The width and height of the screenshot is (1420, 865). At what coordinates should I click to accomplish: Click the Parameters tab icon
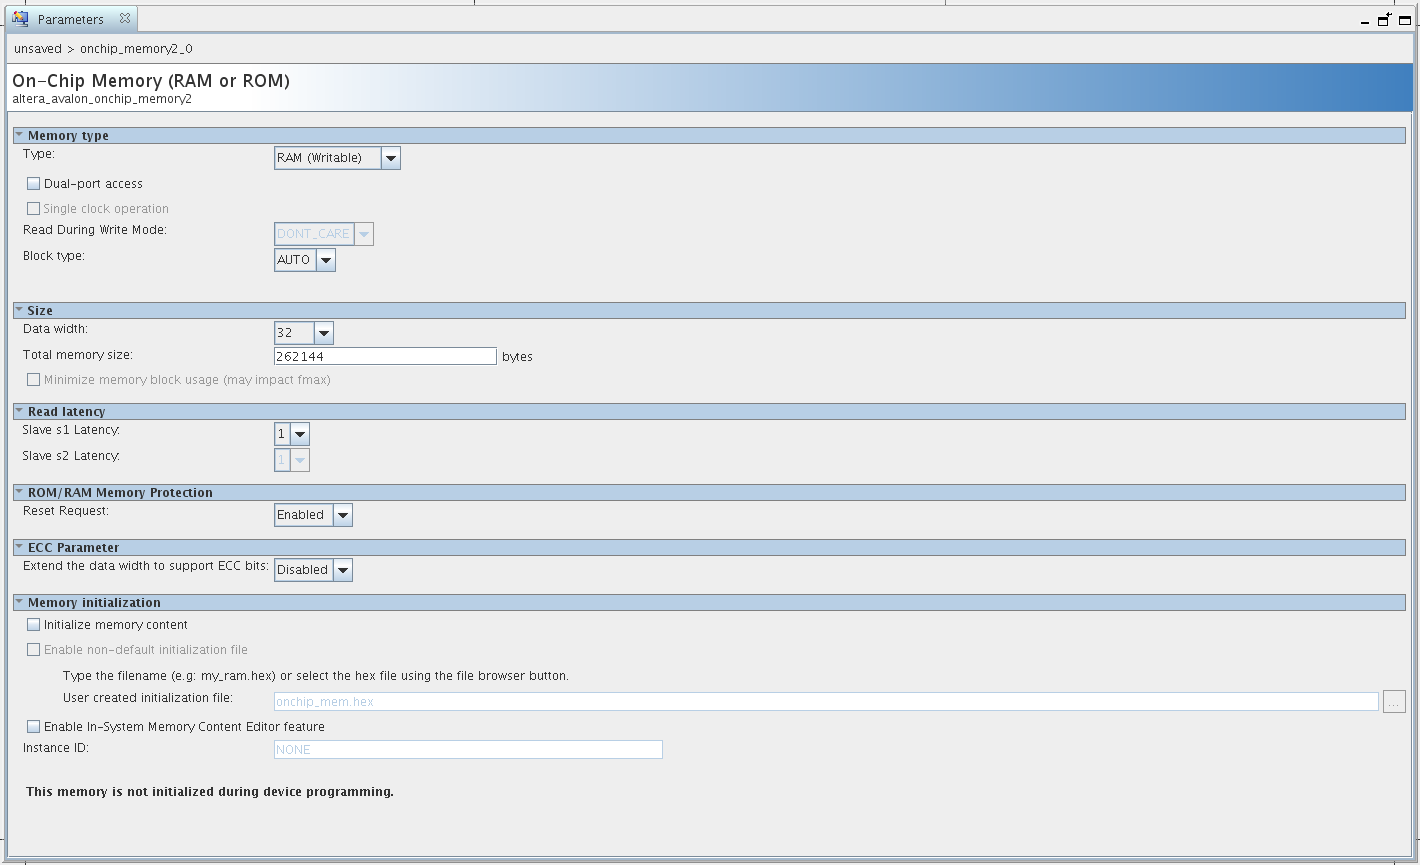[20, 19]
